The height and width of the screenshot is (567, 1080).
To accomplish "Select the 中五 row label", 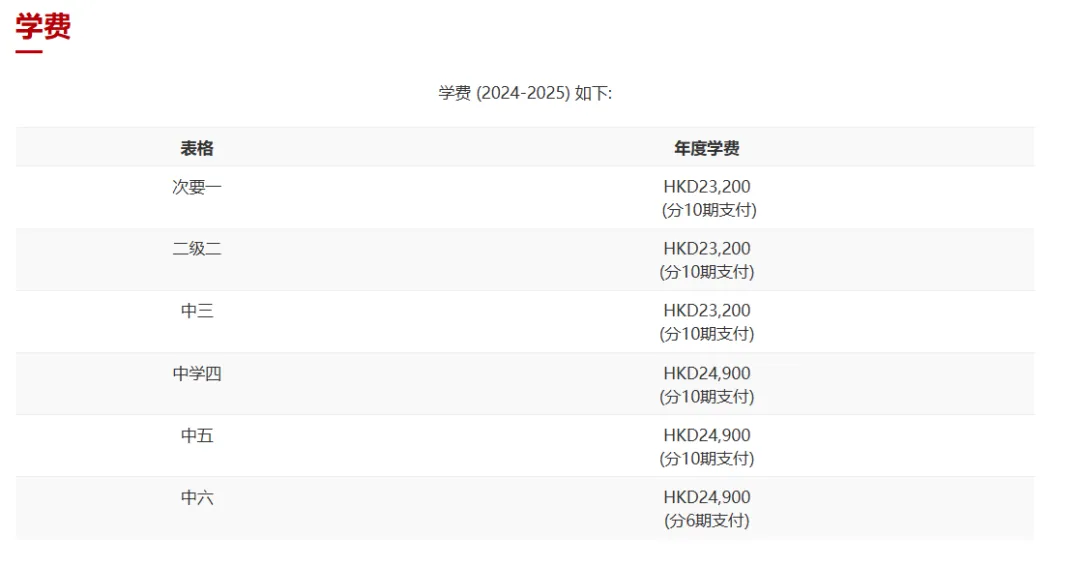I will click(197, 435).
